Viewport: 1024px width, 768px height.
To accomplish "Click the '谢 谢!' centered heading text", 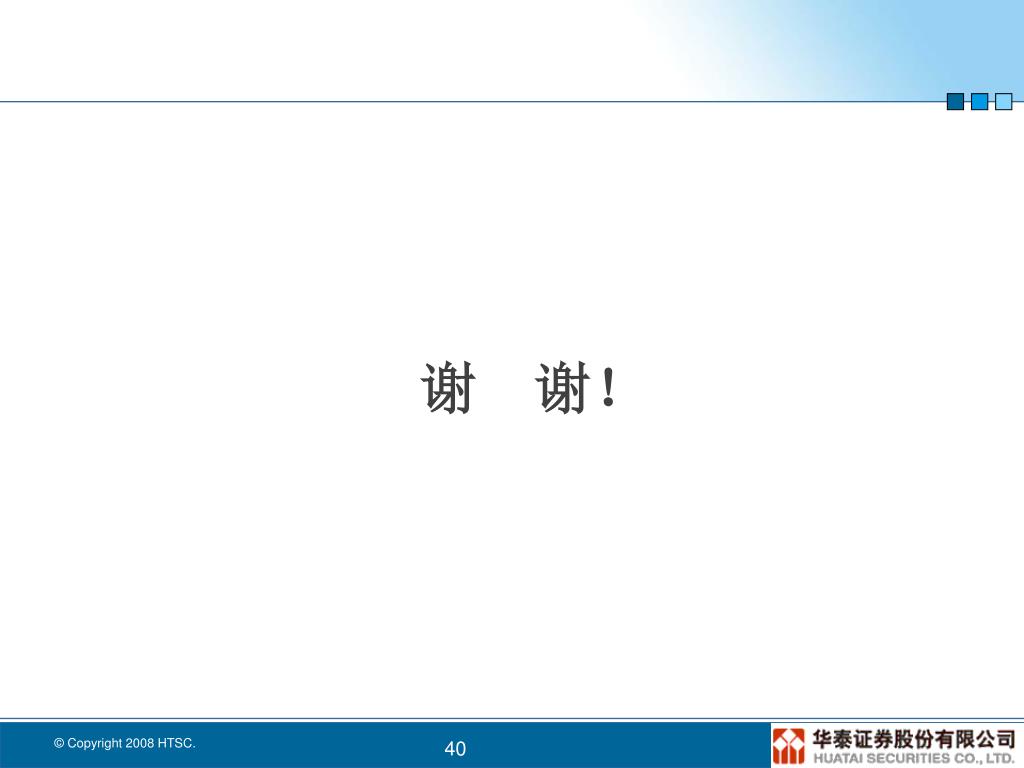I will (519, 388).
